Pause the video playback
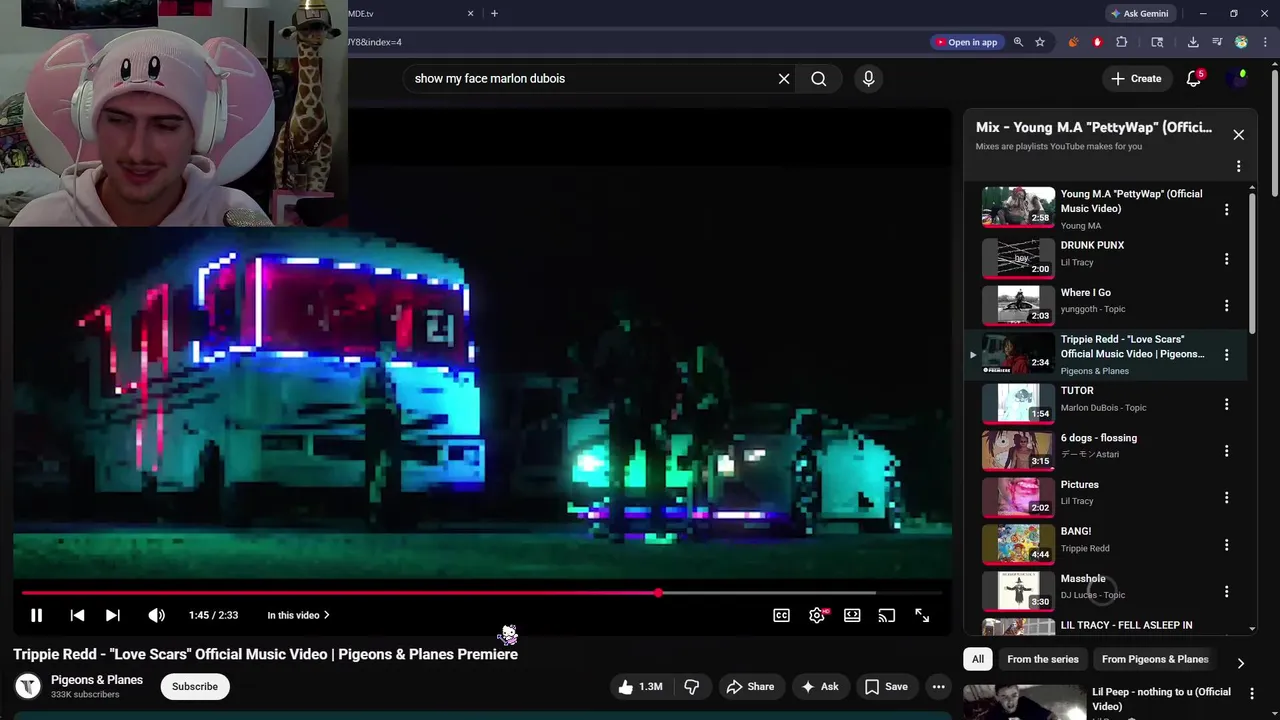Viewport: 1280px width, 720px height. (x=36, y=615)
